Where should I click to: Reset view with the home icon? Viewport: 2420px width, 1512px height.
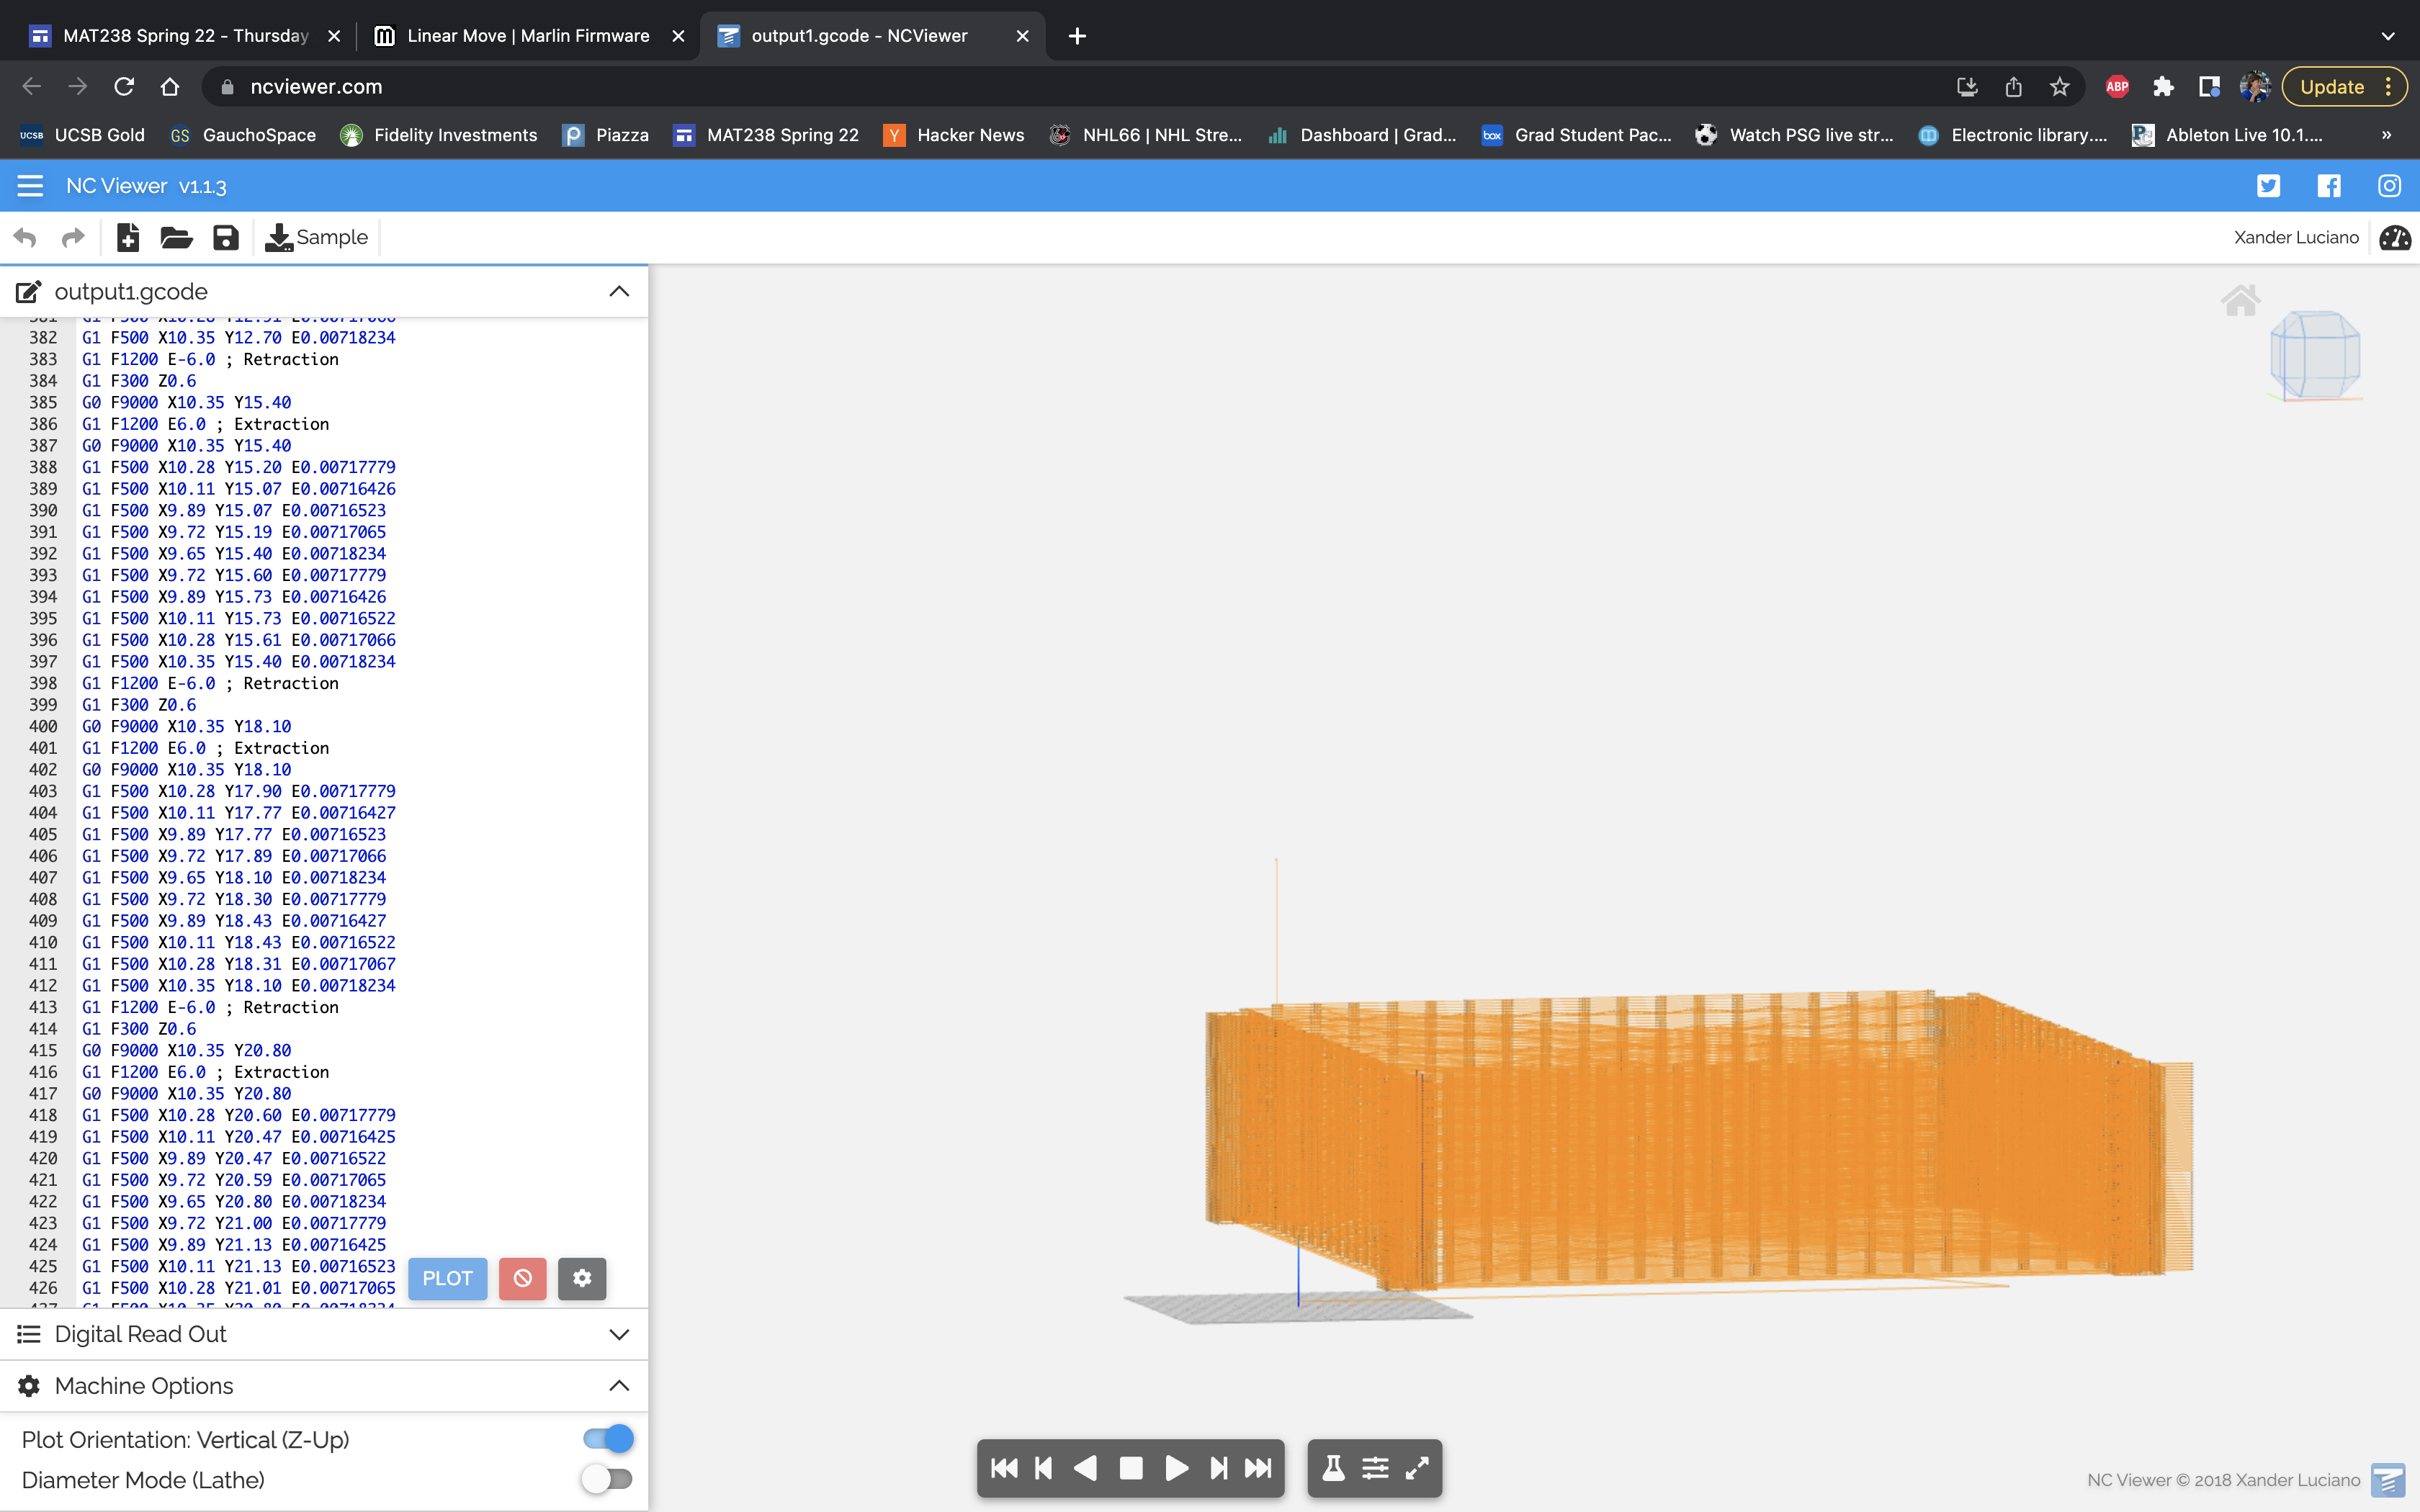pyautogui.click(x=2240, y=300)
